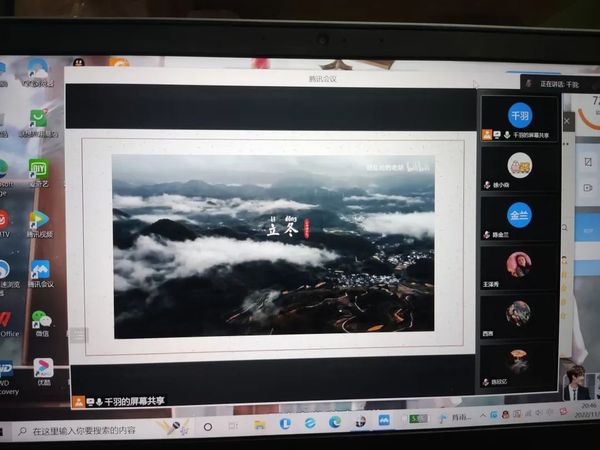
Task: Select 徐小查's participant tile
Action: point(519,168)
